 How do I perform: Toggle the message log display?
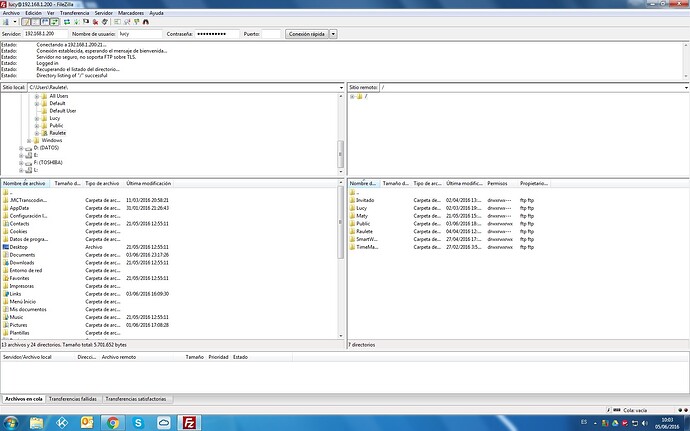coord(26,22)
